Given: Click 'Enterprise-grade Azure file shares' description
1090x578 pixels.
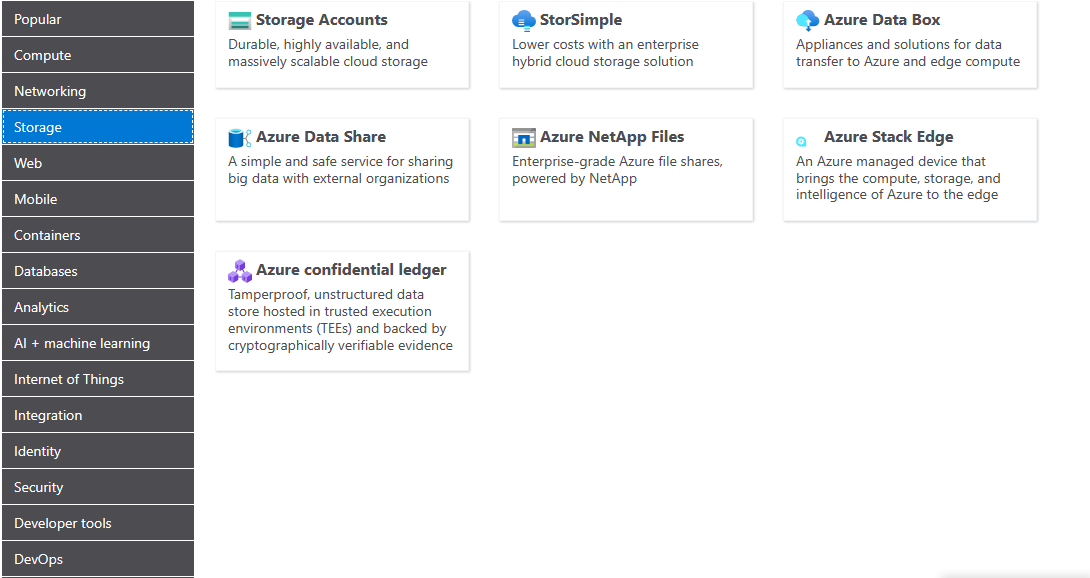Looking at the screenshot, I should click(617, 170).
